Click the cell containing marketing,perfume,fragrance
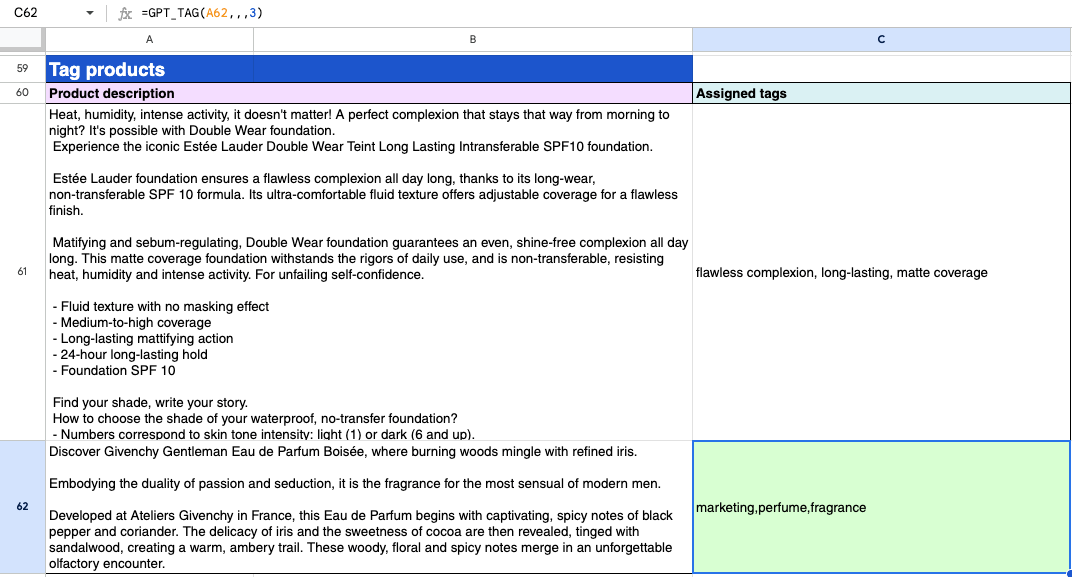1072x577 pixels. pos(880,508)
